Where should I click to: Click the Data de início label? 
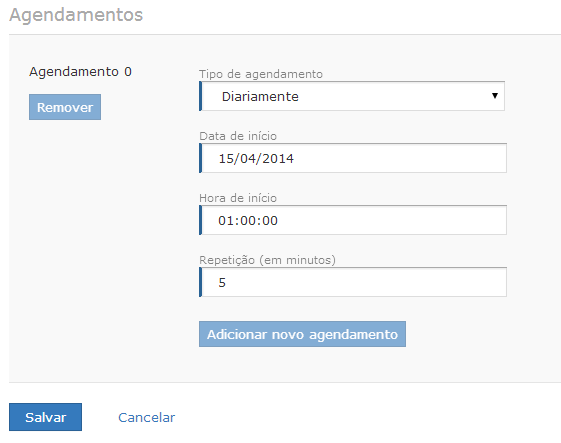(x=238, y=136)
